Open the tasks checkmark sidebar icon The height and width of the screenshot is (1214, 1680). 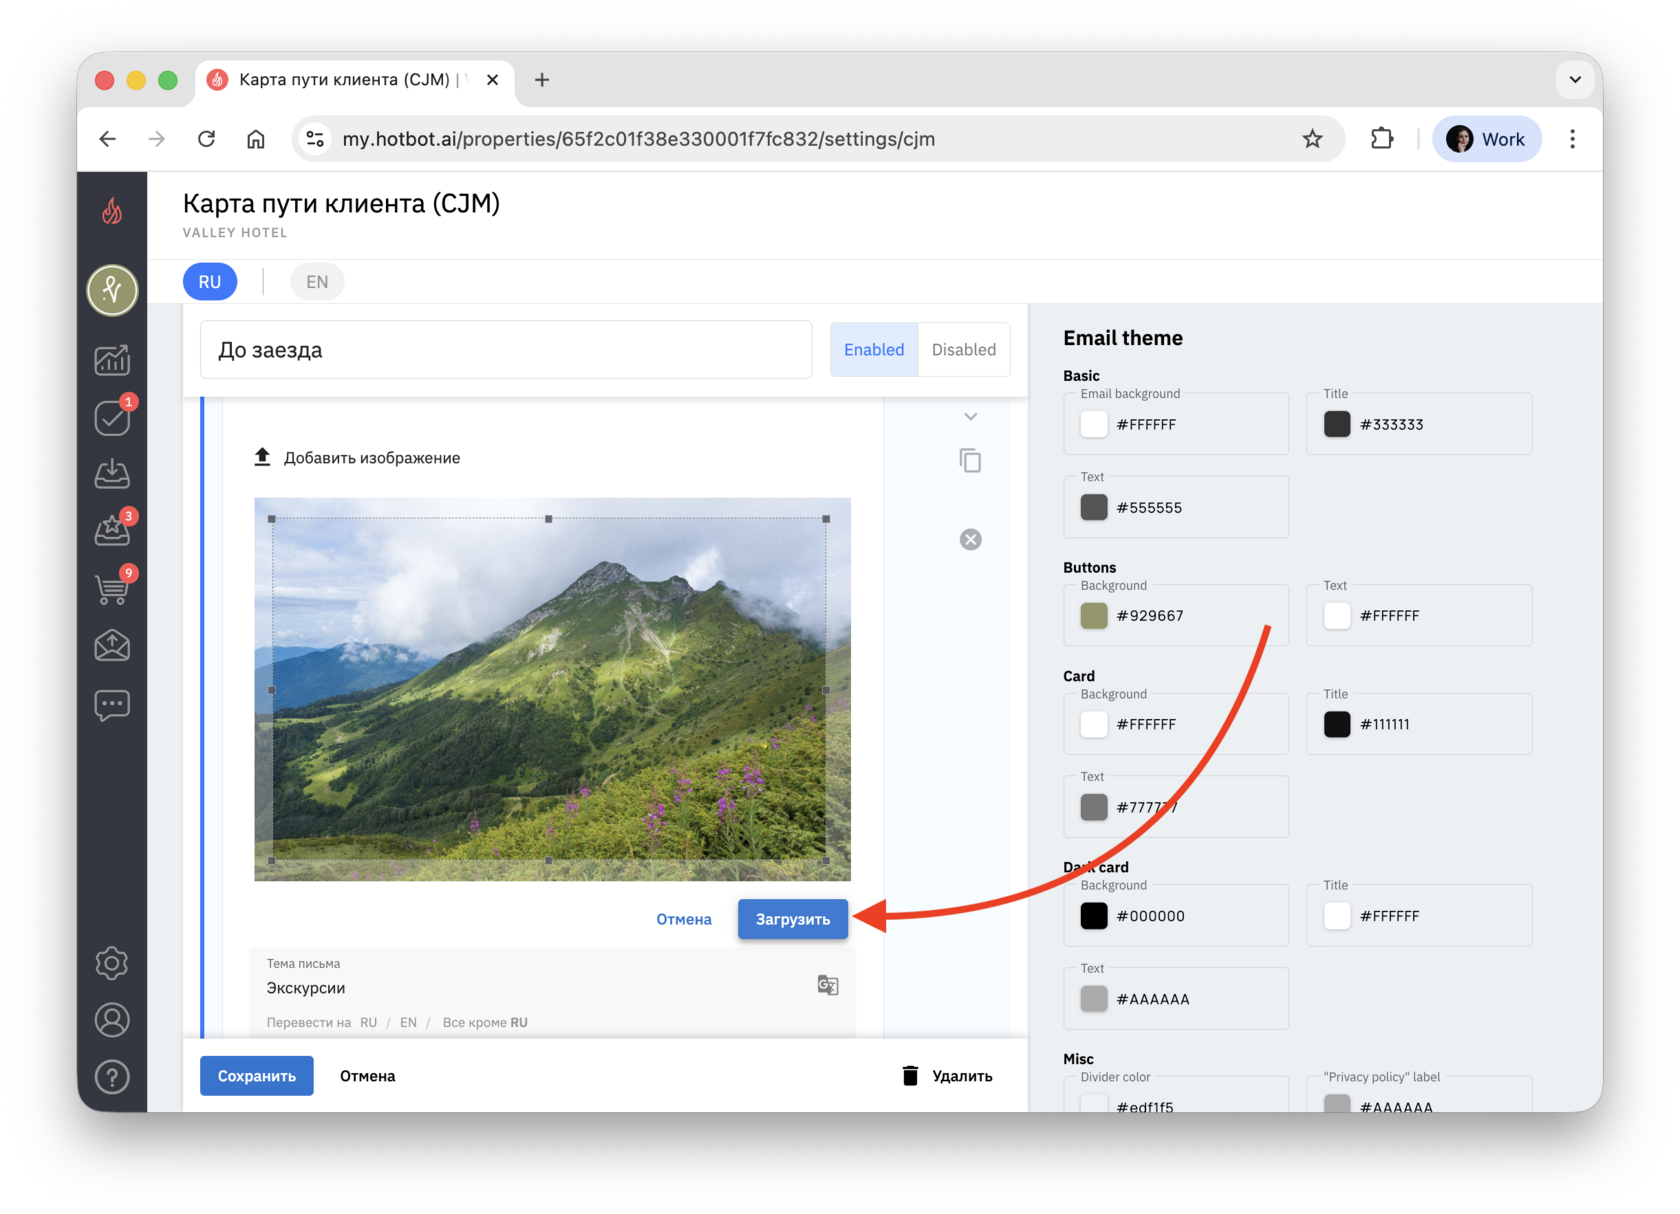click(x=112, y=418)
